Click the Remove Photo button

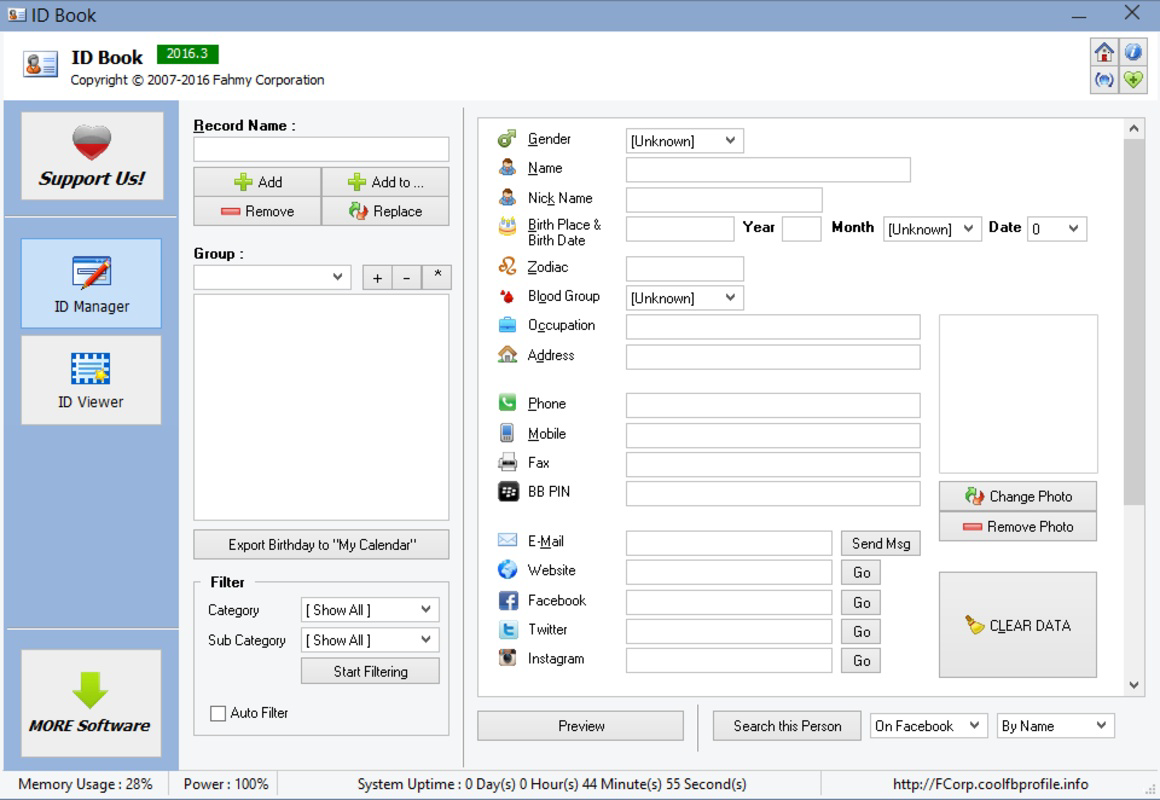1018,526
